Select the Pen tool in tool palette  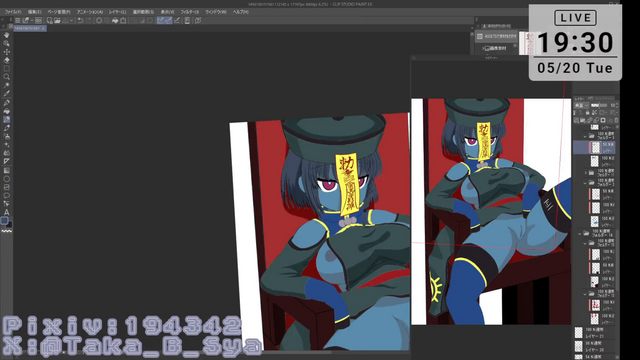tap(7, 103)
